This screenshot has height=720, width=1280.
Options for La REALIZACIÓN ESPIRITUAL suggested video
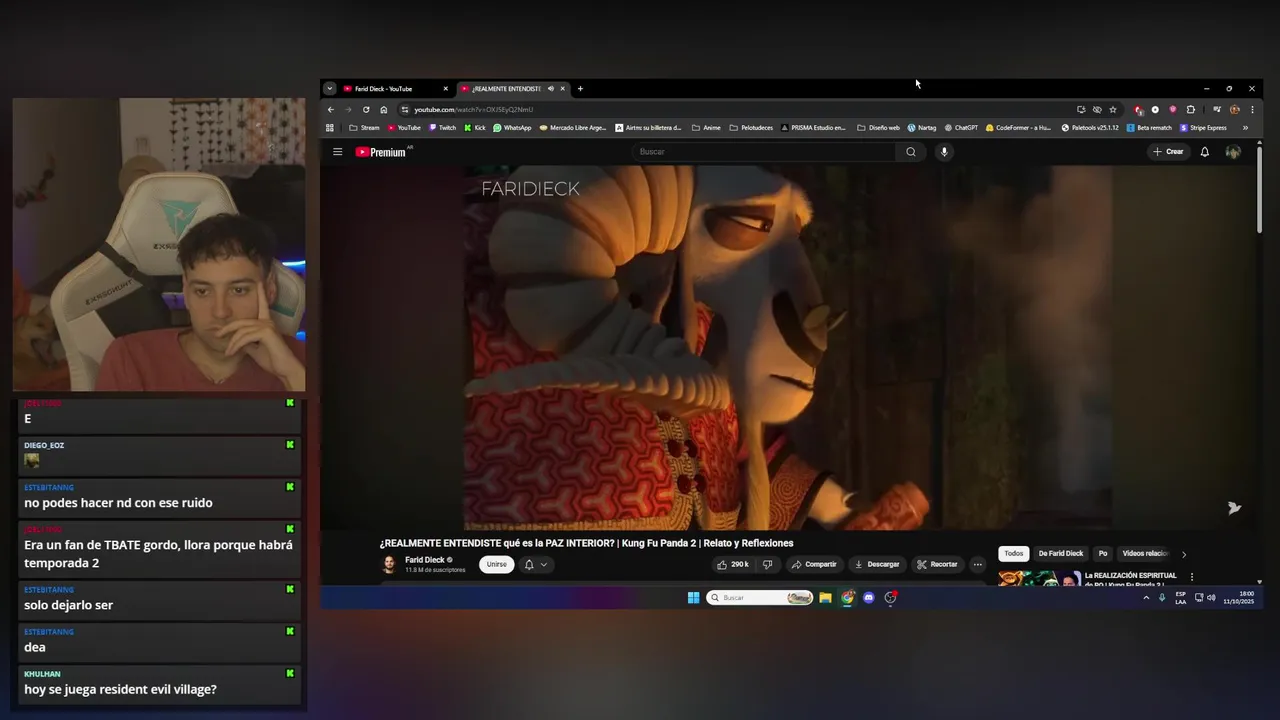click(1192, 576)
